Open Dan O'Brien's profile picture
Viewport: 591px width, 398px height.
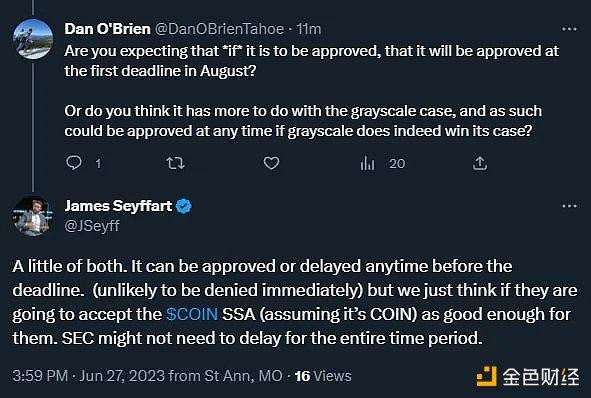(33, 39)
